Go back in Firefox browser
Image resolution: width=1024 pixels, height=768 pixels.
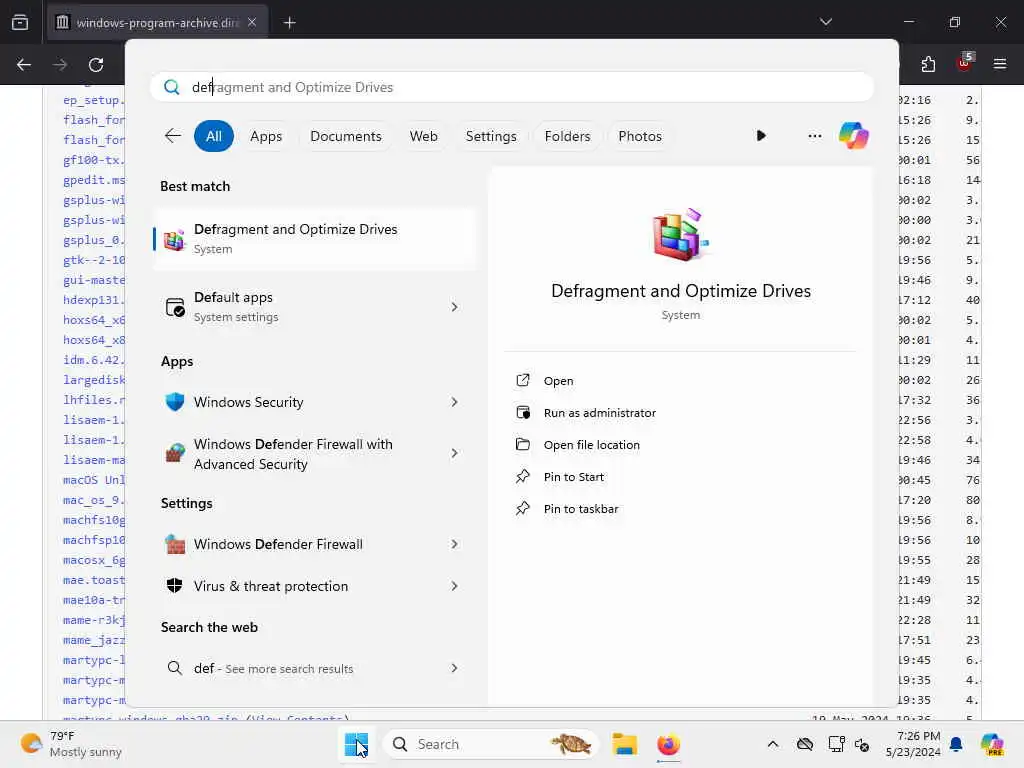pyautogui.click(x=24, y=65)
